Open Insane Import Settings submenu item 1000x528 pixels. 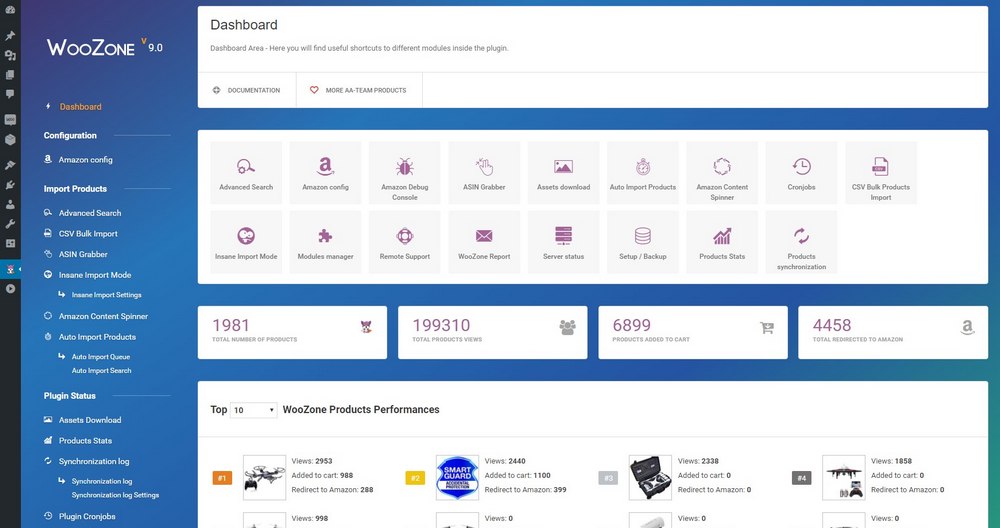pyautogui.click(x=107, y=295)
